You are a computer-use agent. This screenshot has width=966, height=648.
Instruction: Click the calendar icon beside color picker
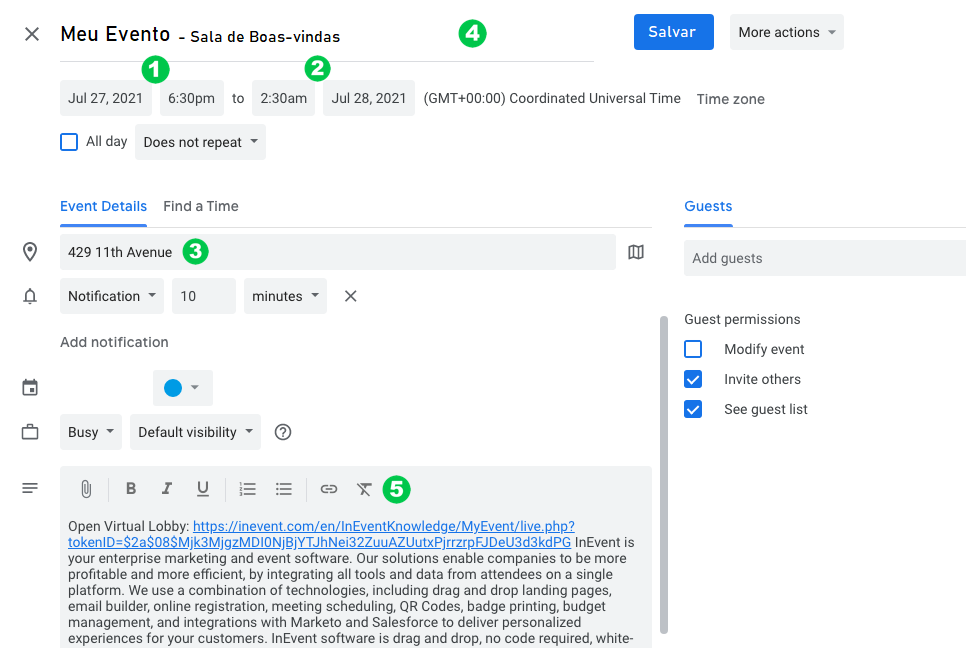30,387
